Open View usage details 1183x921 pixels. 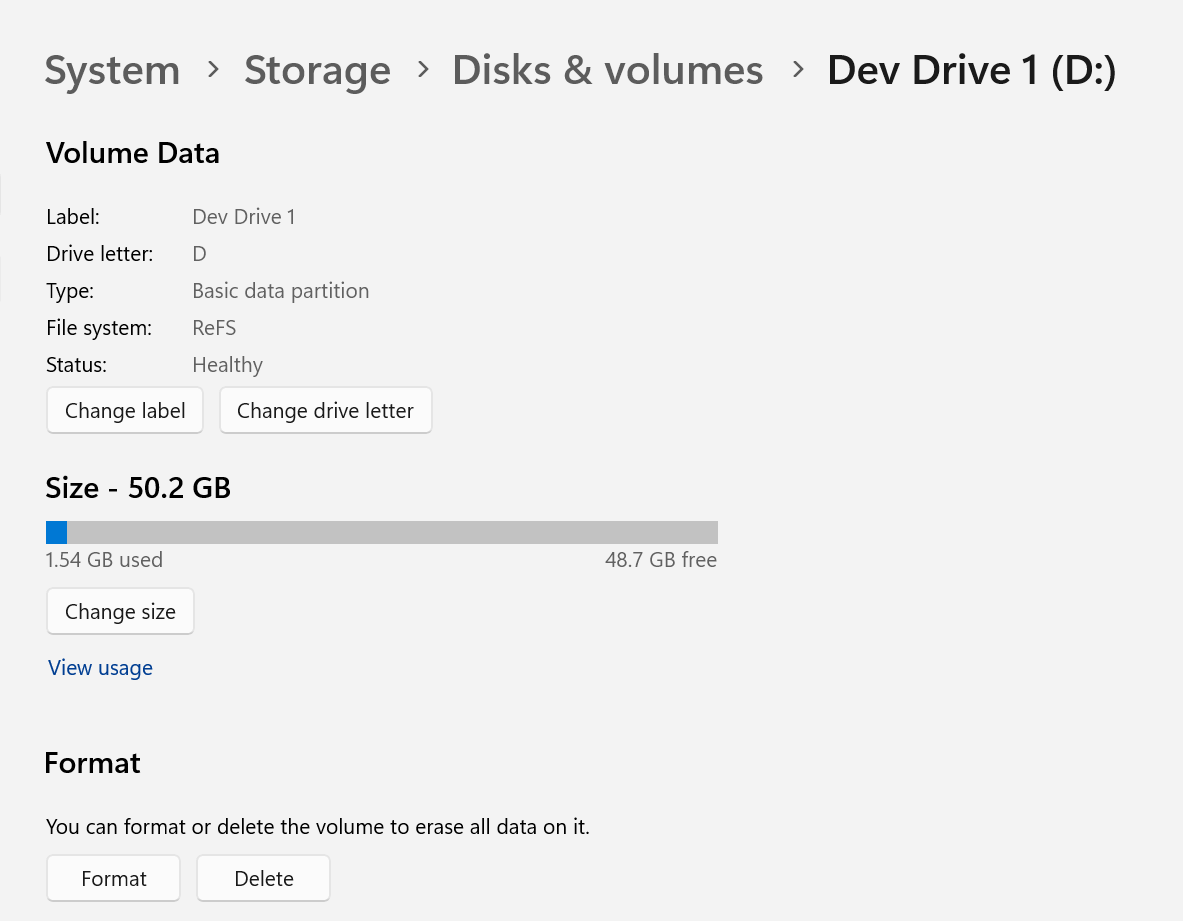click(100, 667)
